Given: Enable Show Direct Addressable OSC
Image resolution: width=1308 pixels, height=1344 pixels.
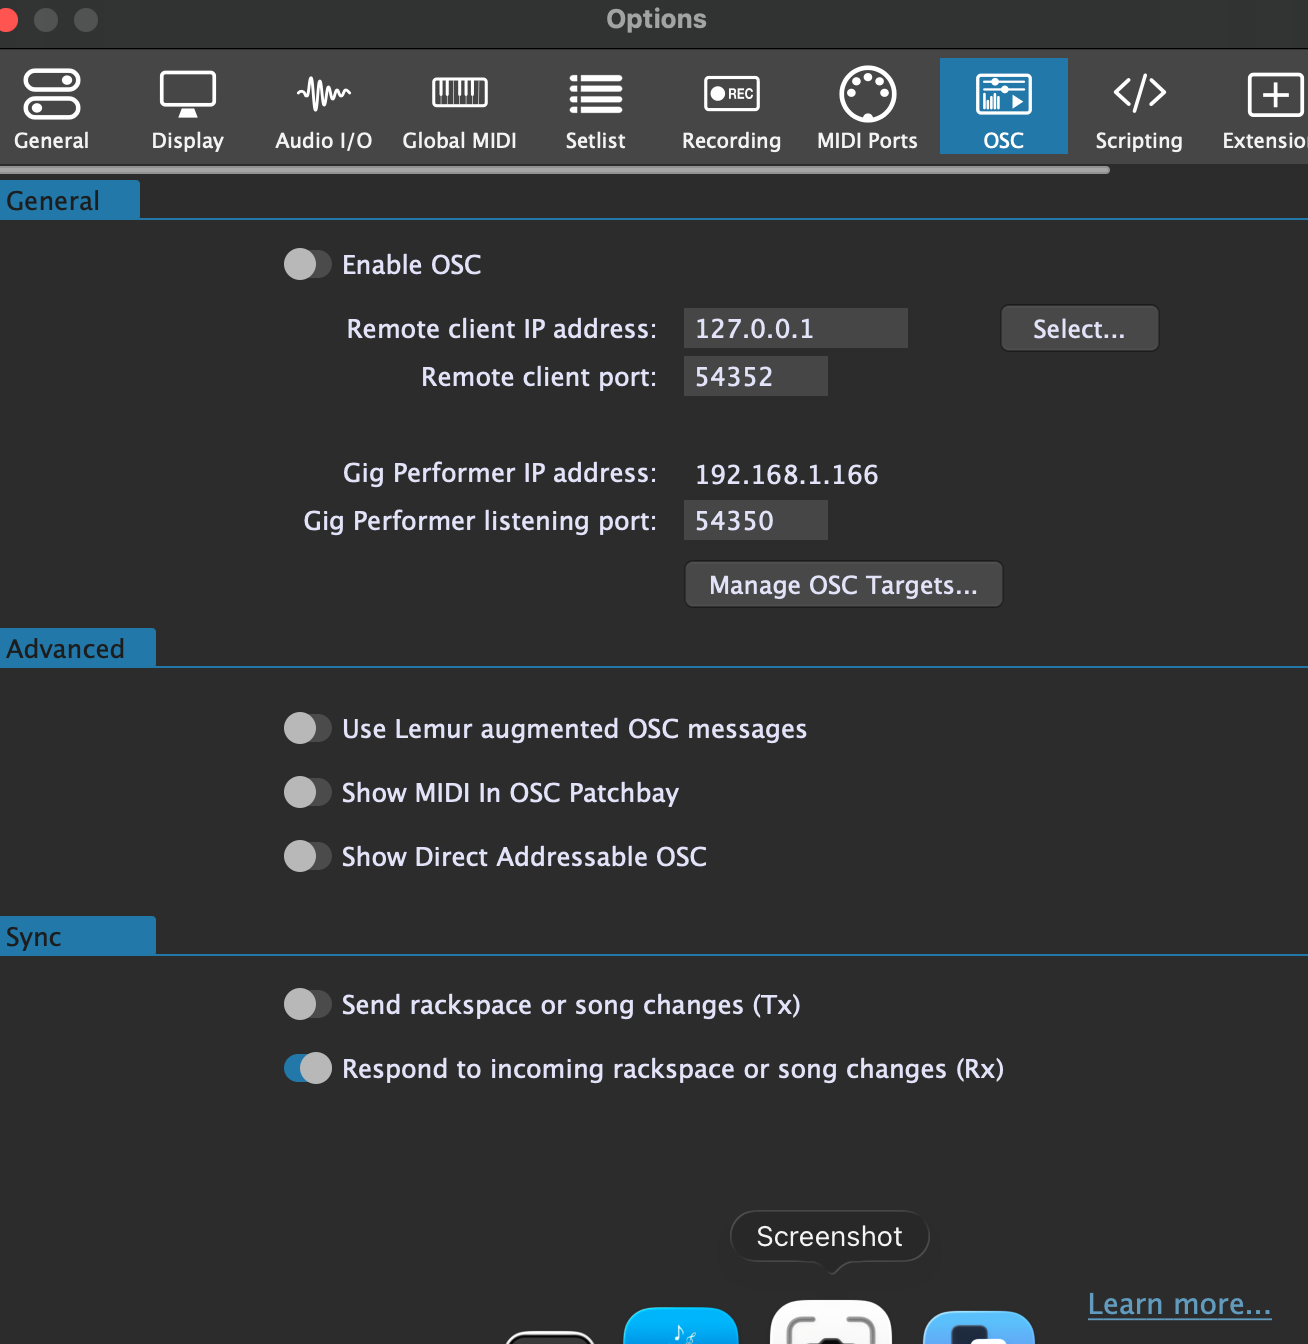Looking at the screenshot, I should tap(307, 857).
